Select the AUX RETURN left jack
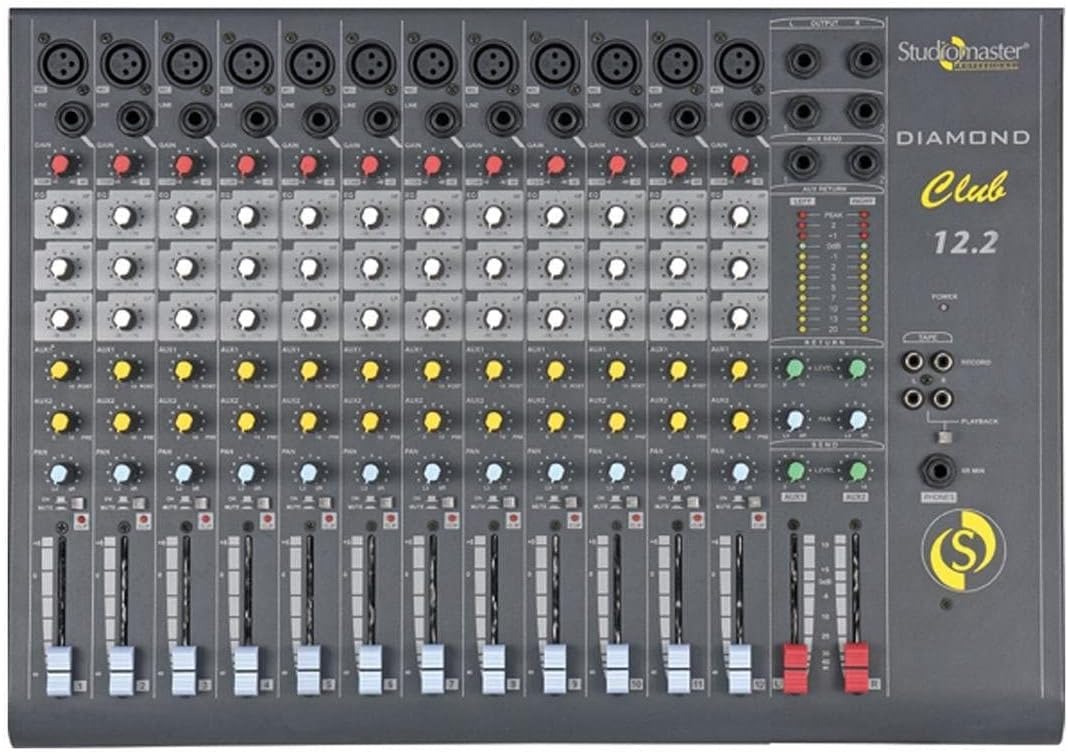This screenshot has height=754, width=1068. click(x=802, y=160)
